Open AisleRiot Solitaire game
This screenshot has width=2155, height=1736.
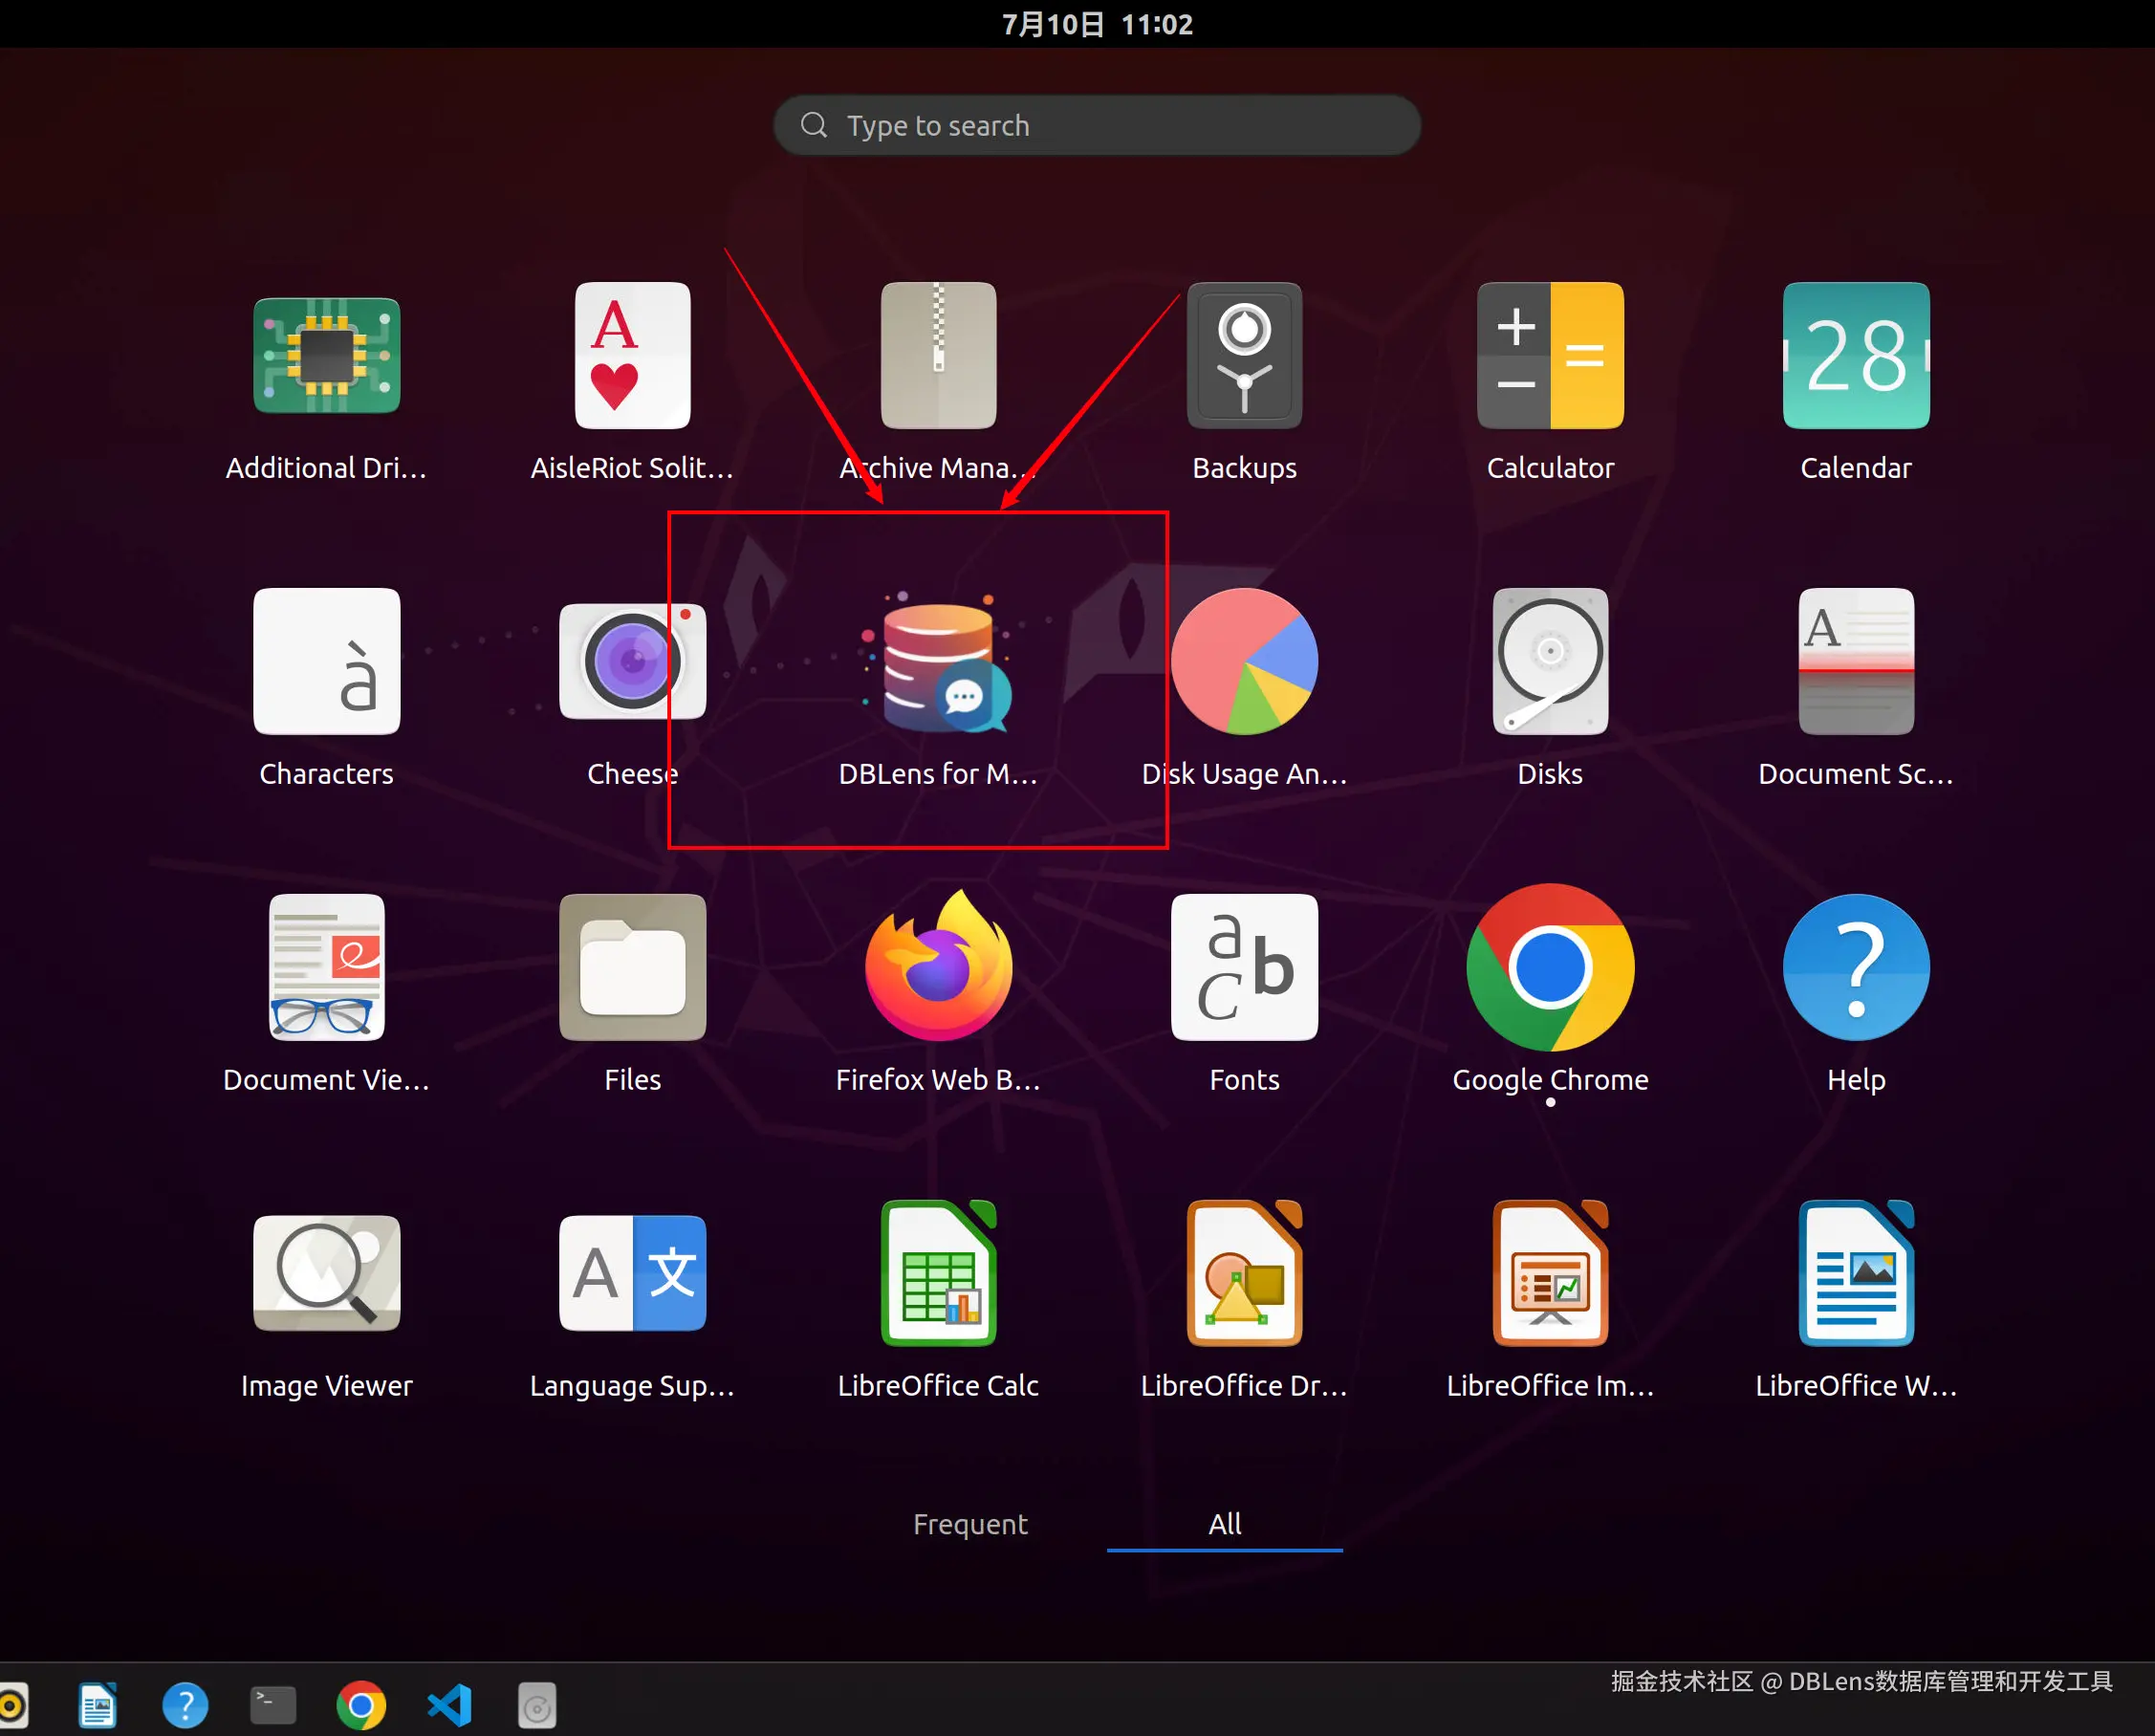coord(632,356)
